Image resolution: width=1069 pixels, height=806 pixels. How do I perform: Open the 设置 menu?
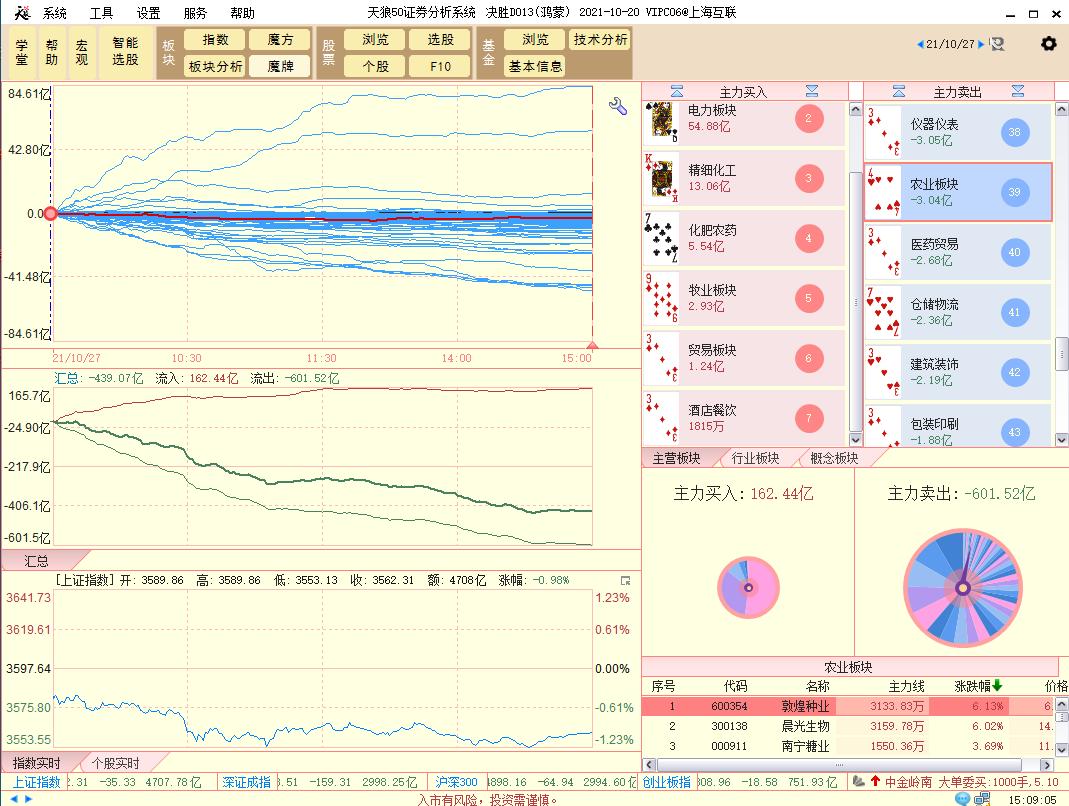click(x=149, y=13)
